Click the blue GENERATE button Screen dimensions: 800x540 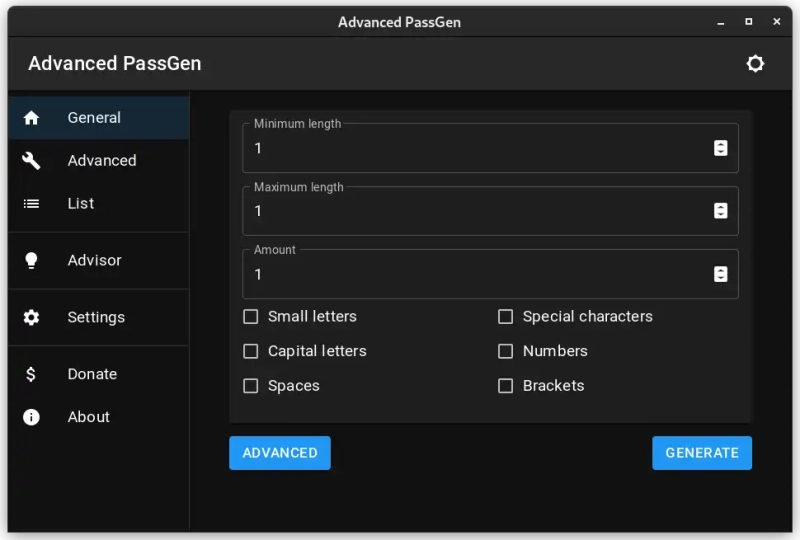click(x=702, y=453)
